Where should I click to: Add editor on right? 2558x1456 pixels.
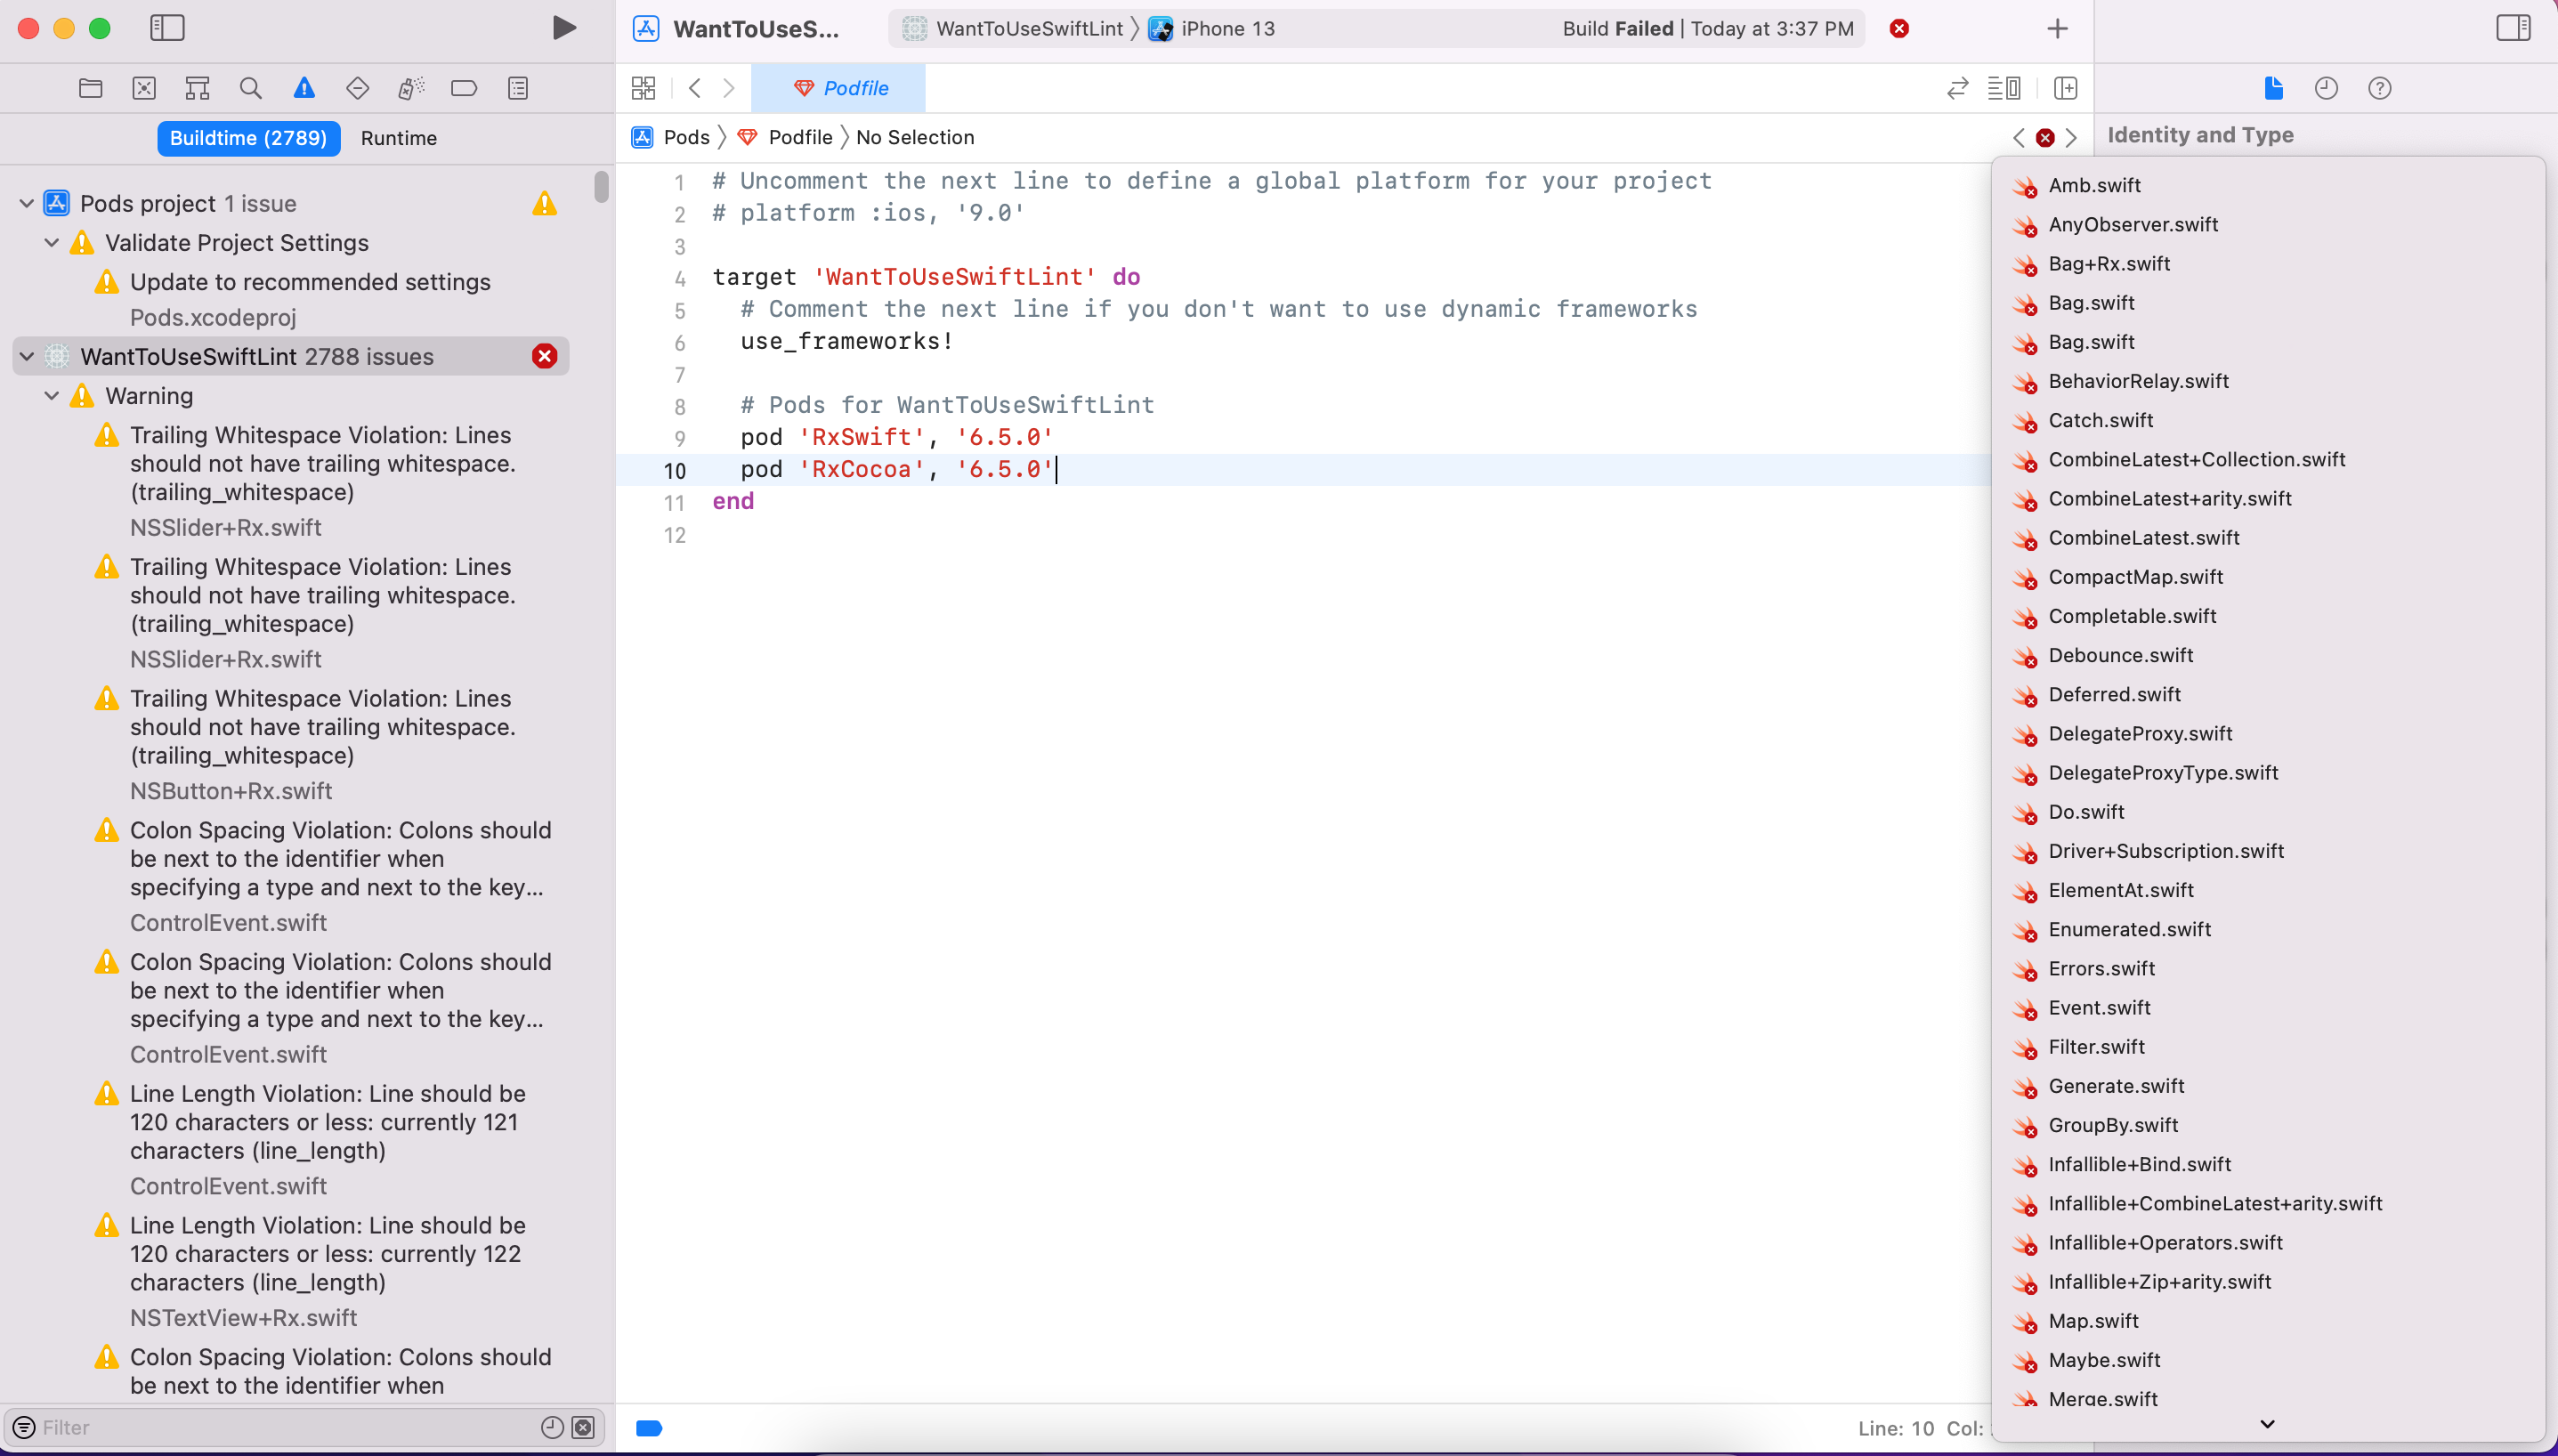click(x=2066, y=88)
